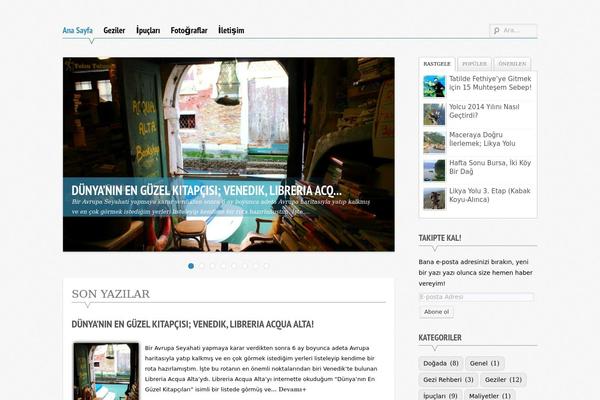Open the Doğada (8) category
The image size is (600, 400).
(x=441, y=363)
